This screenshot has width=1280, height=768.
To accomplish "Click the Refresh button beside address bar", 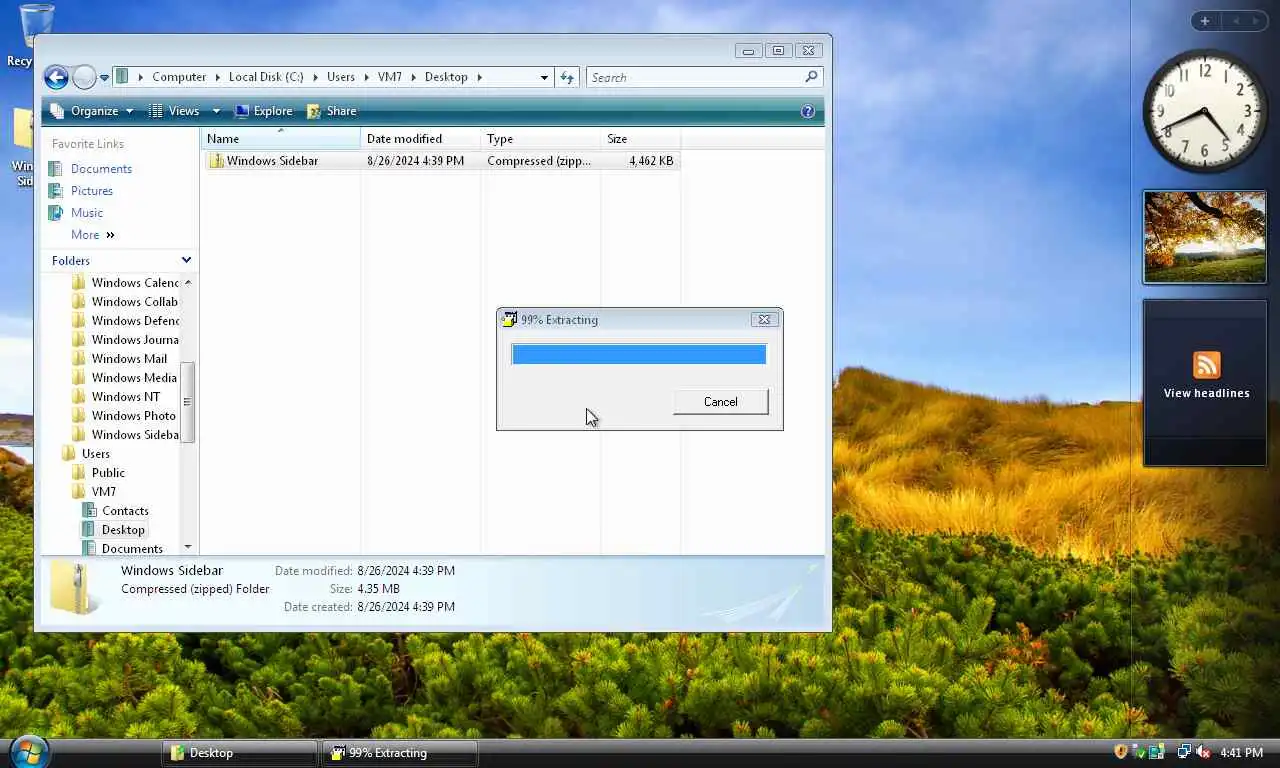I will click(567, 77).
